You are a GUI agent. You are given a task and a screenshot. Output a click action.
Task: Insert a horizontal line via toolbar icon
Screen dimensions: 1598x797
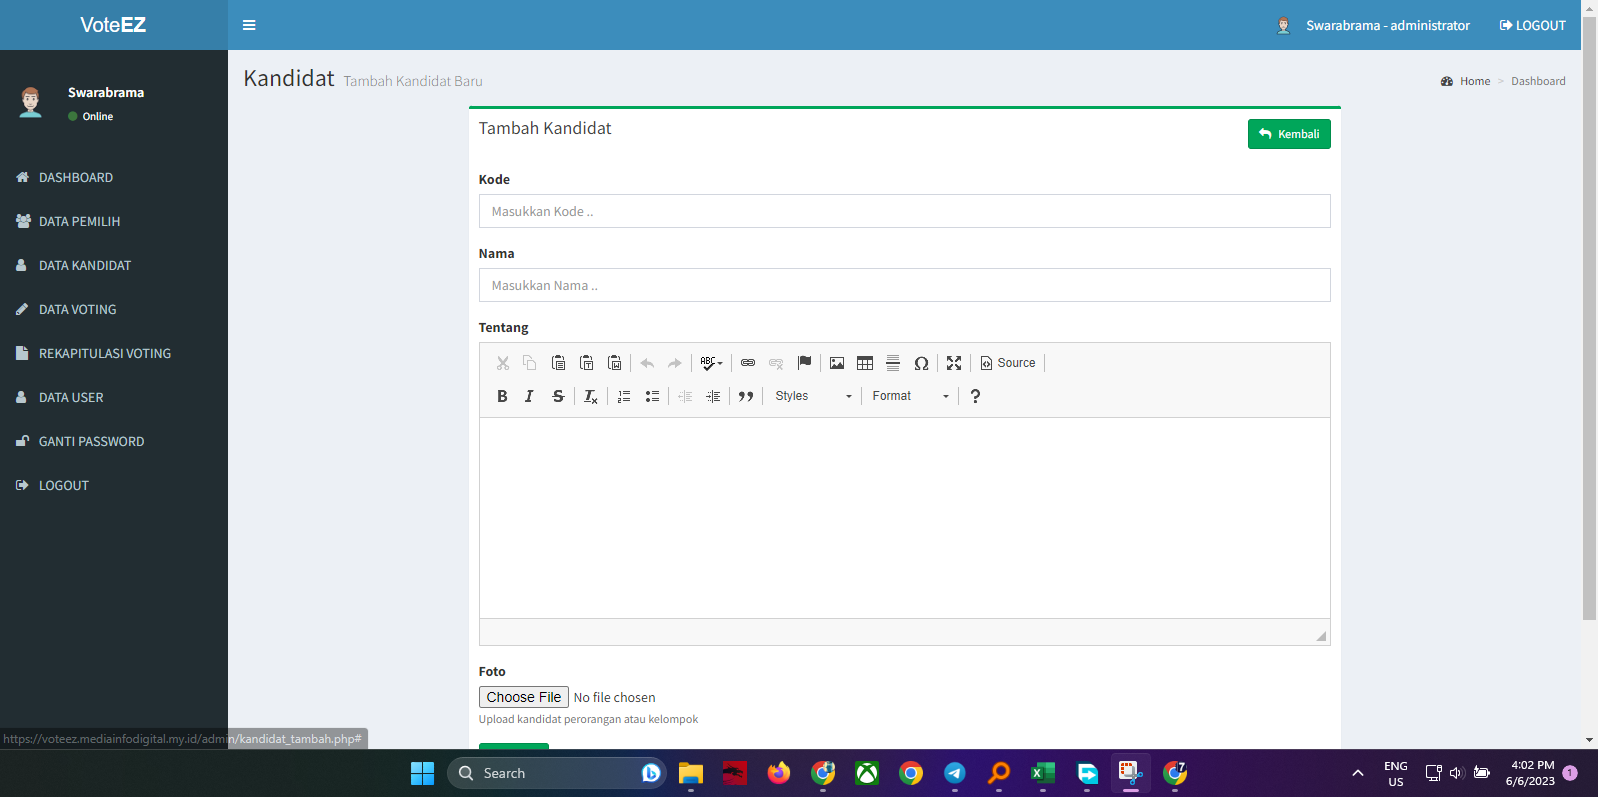tap(893, 363)
